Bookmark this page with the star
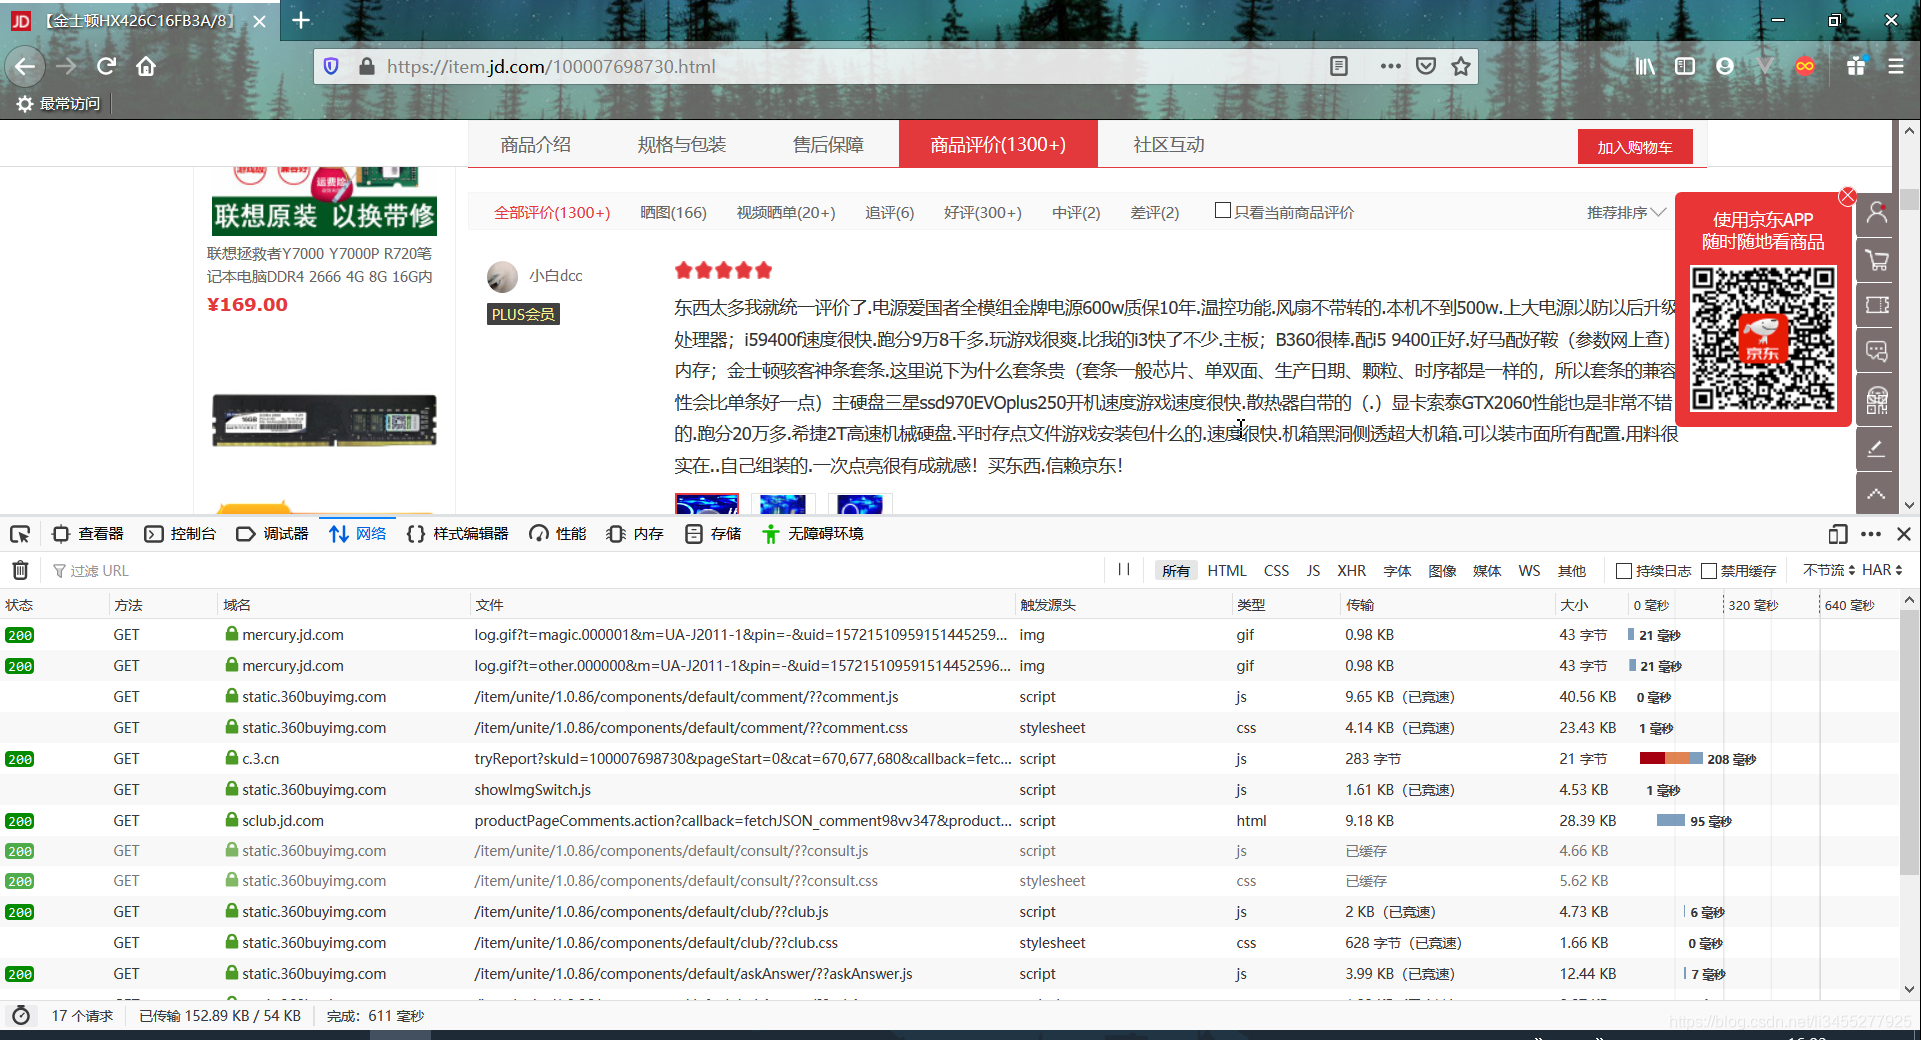The image size is (1921, 1040). pyautogui.click(x=1461, y=67)
